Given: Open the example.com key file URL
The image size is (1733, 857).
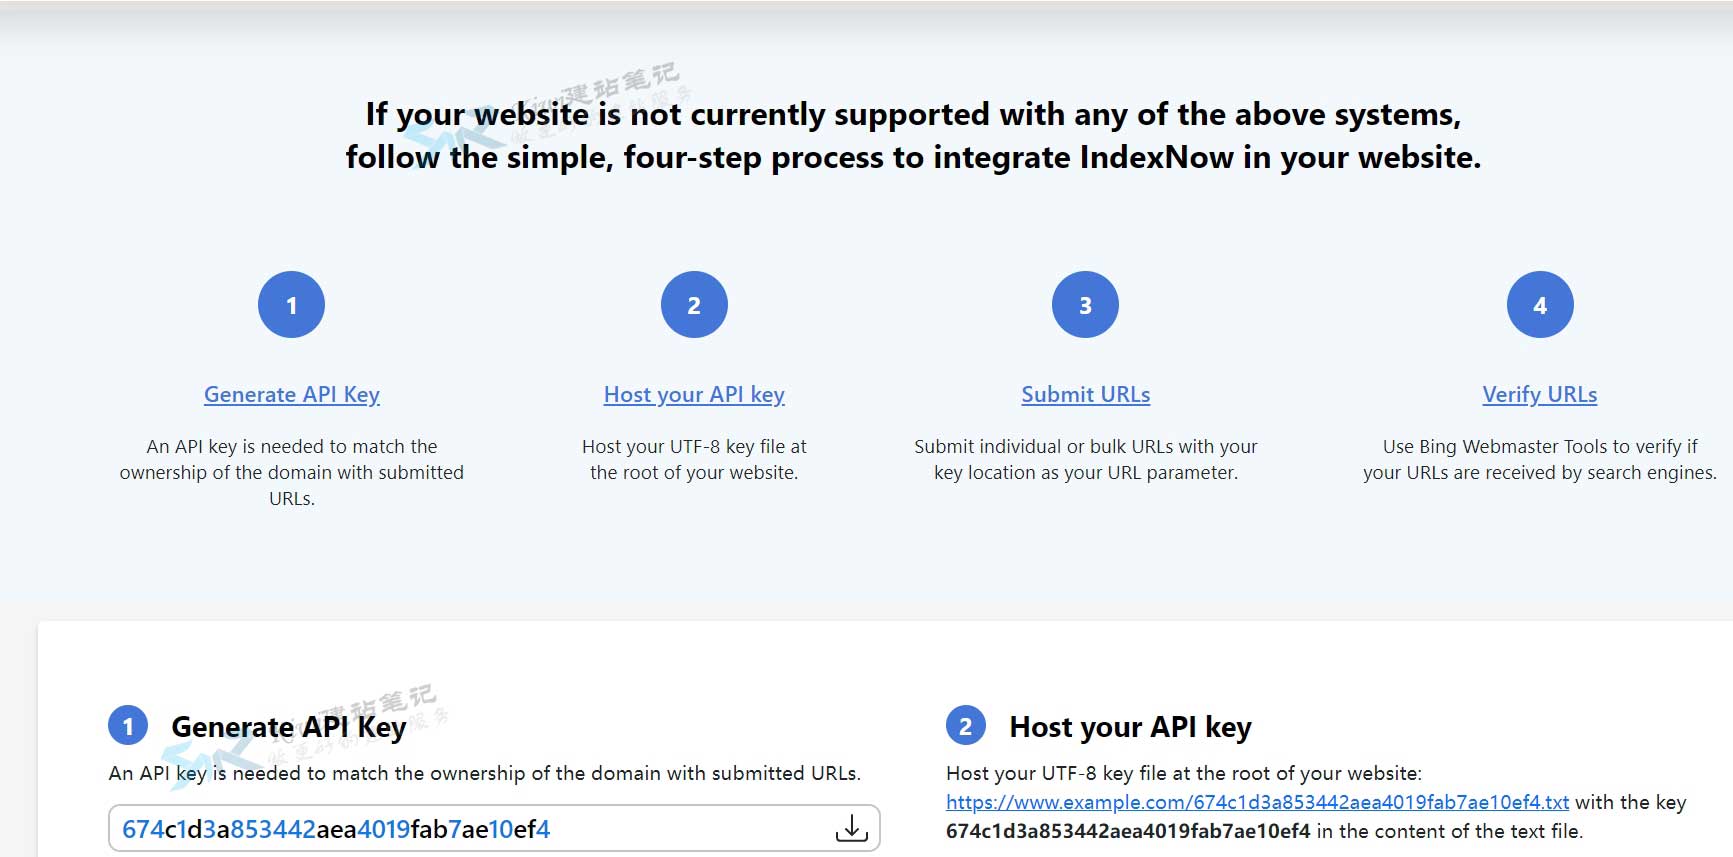Looking at the screenshot, I should [x=1258, y=802].
